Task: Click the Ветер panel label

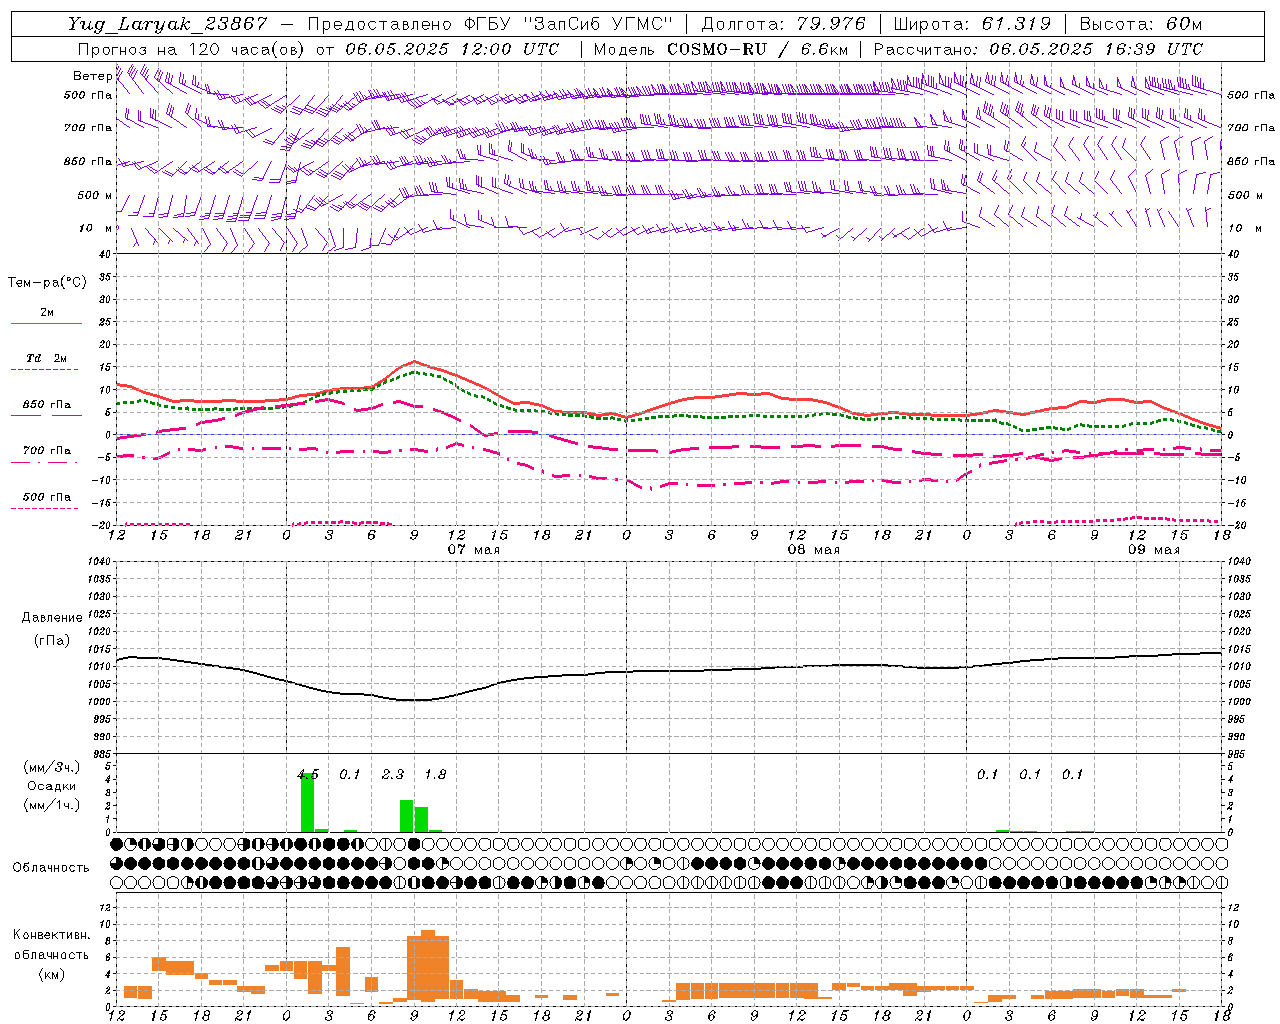Action: [x=92, y=76]
